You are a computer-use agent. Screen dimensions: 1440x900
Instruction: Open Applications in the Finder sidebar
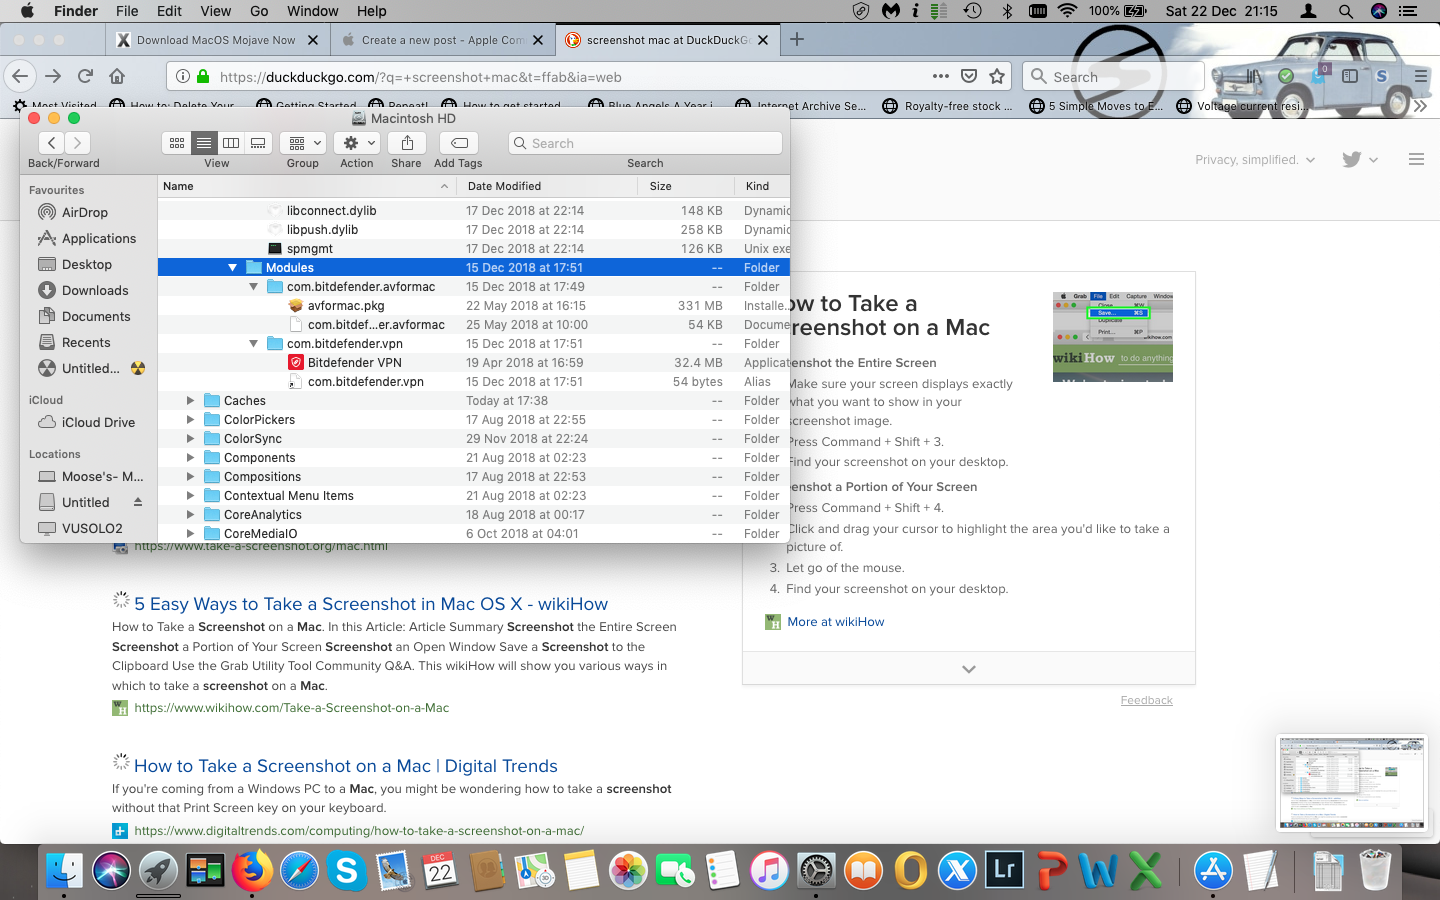(98, 238)
